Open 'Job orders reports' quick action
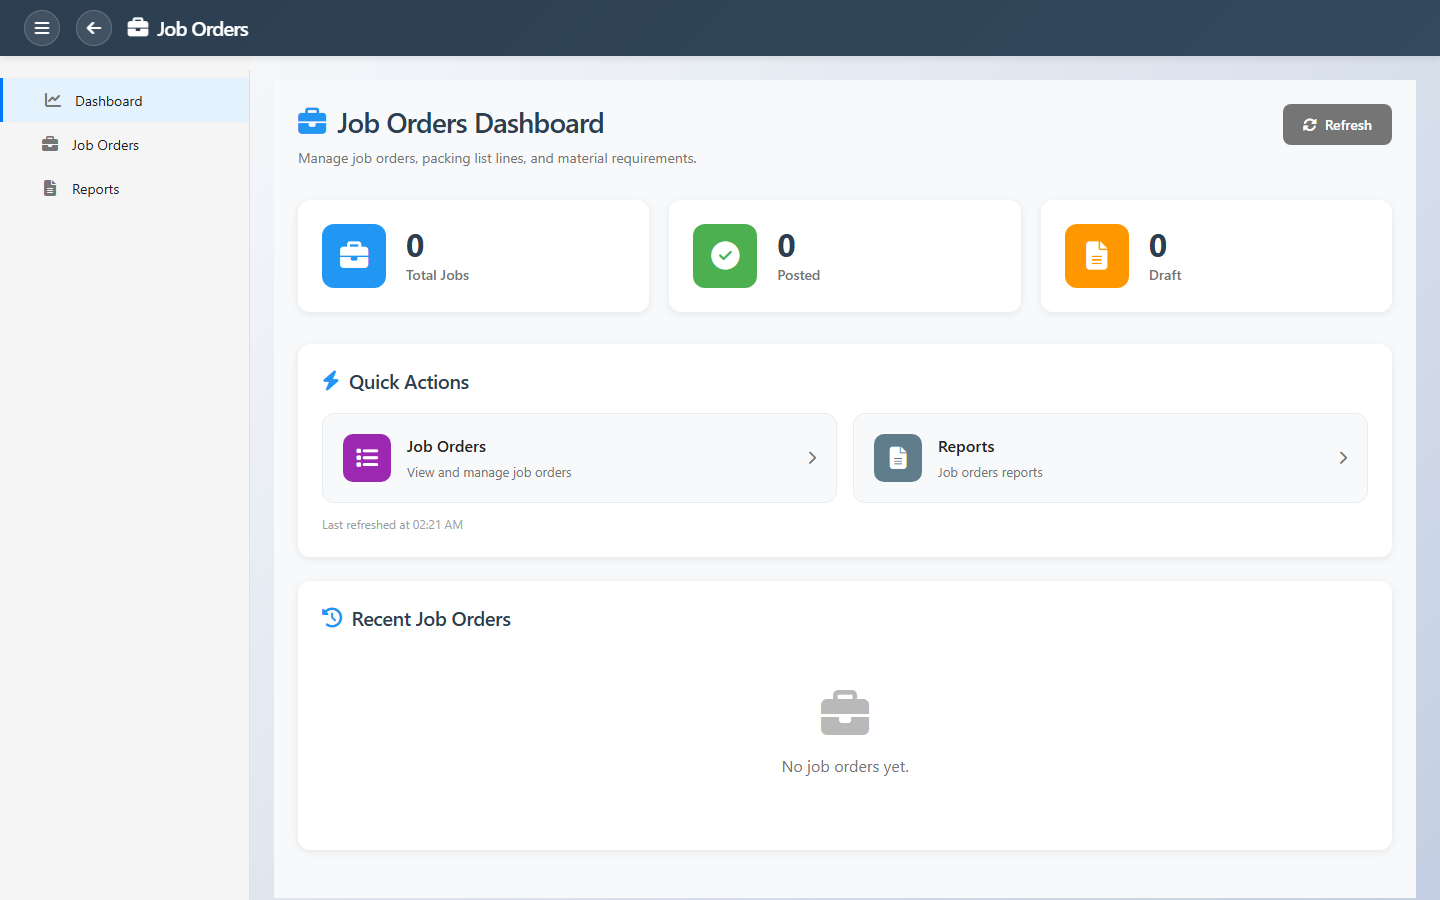 click(990, 473)
